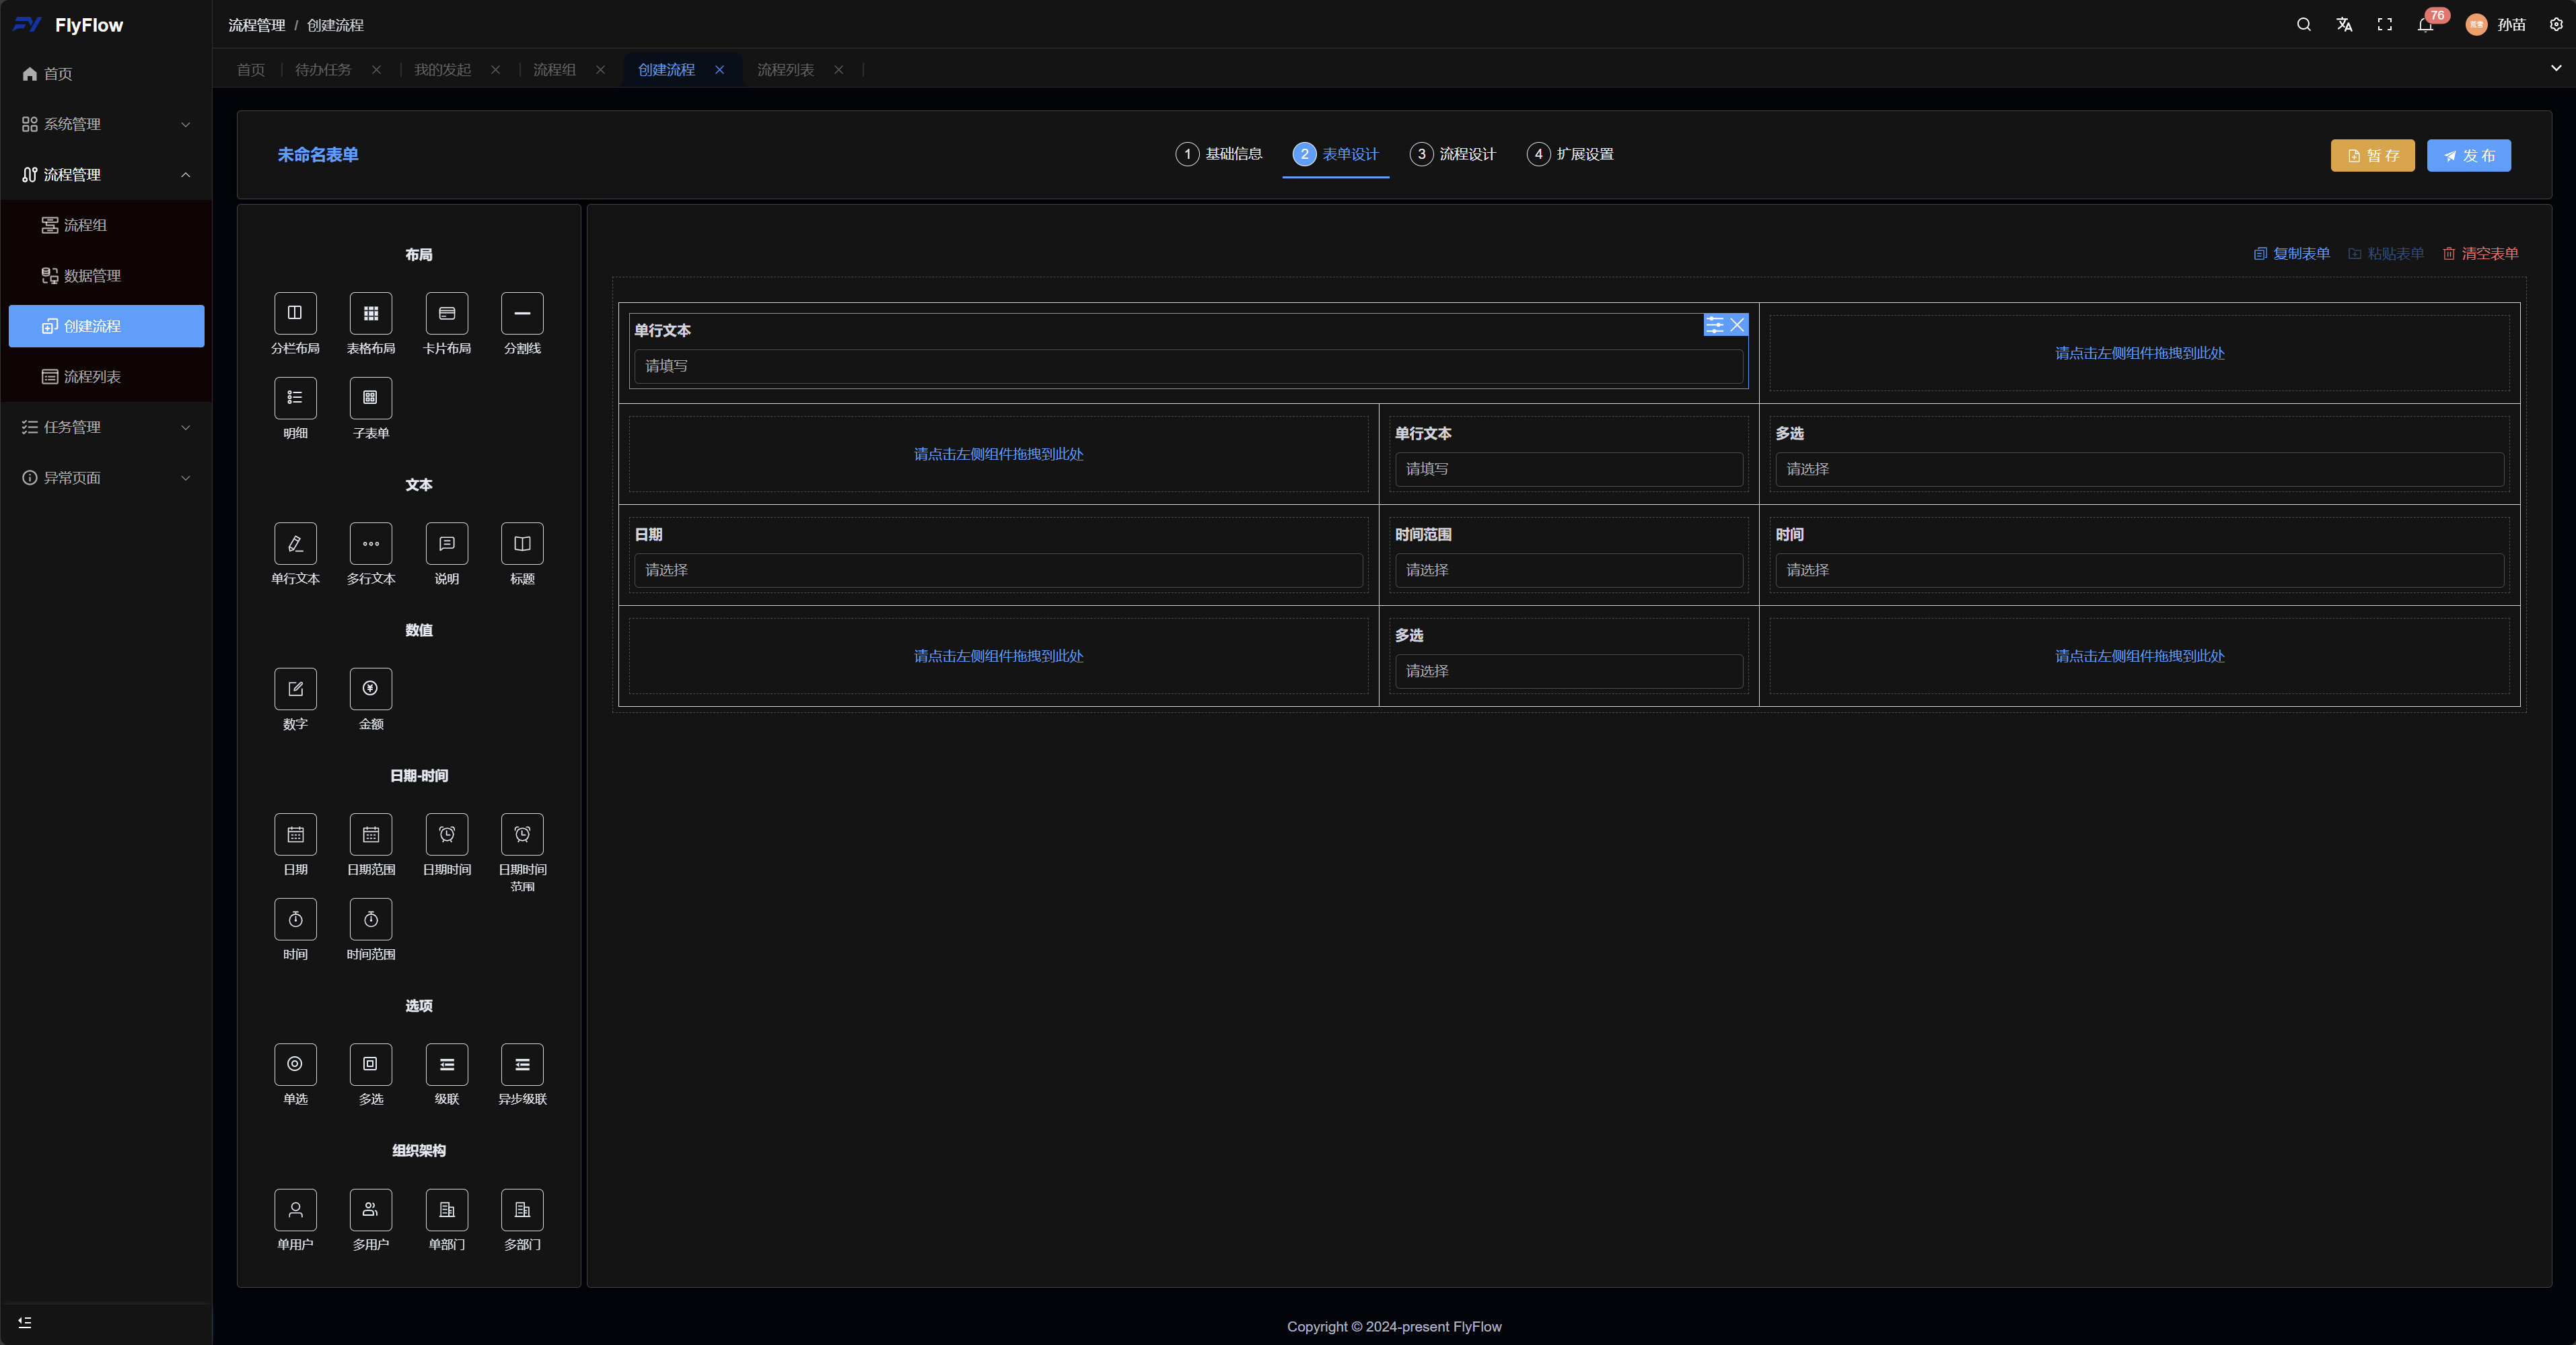Screen dimensions: 2576x1345
Task: Insert the 分割线 divider component
Action: (x=522, y=313)
